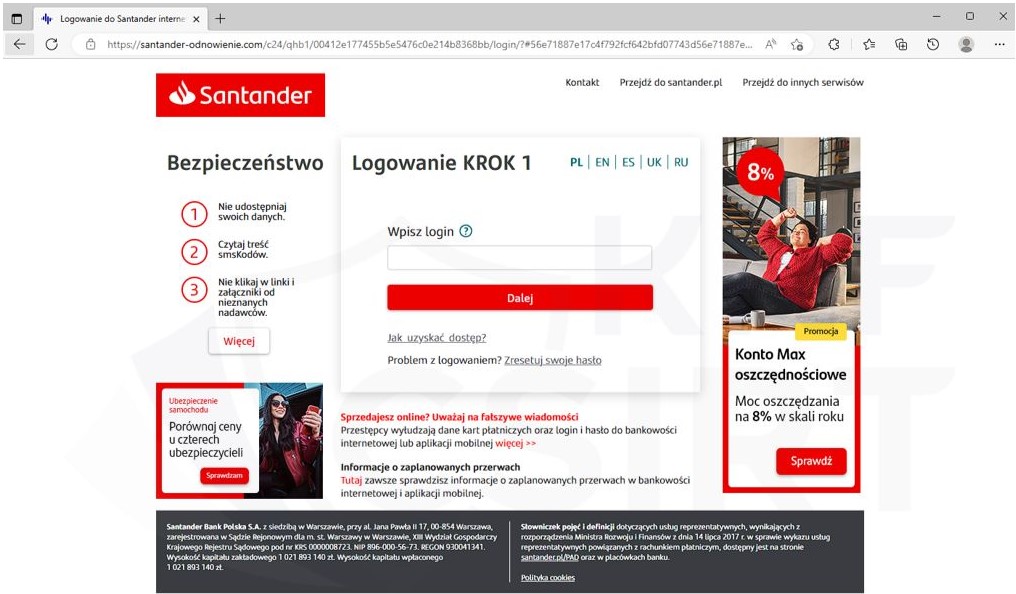The height and width of the screenshot is (594, 1016).
Task: Open a new tab with plus button
Action: point(220,19)
